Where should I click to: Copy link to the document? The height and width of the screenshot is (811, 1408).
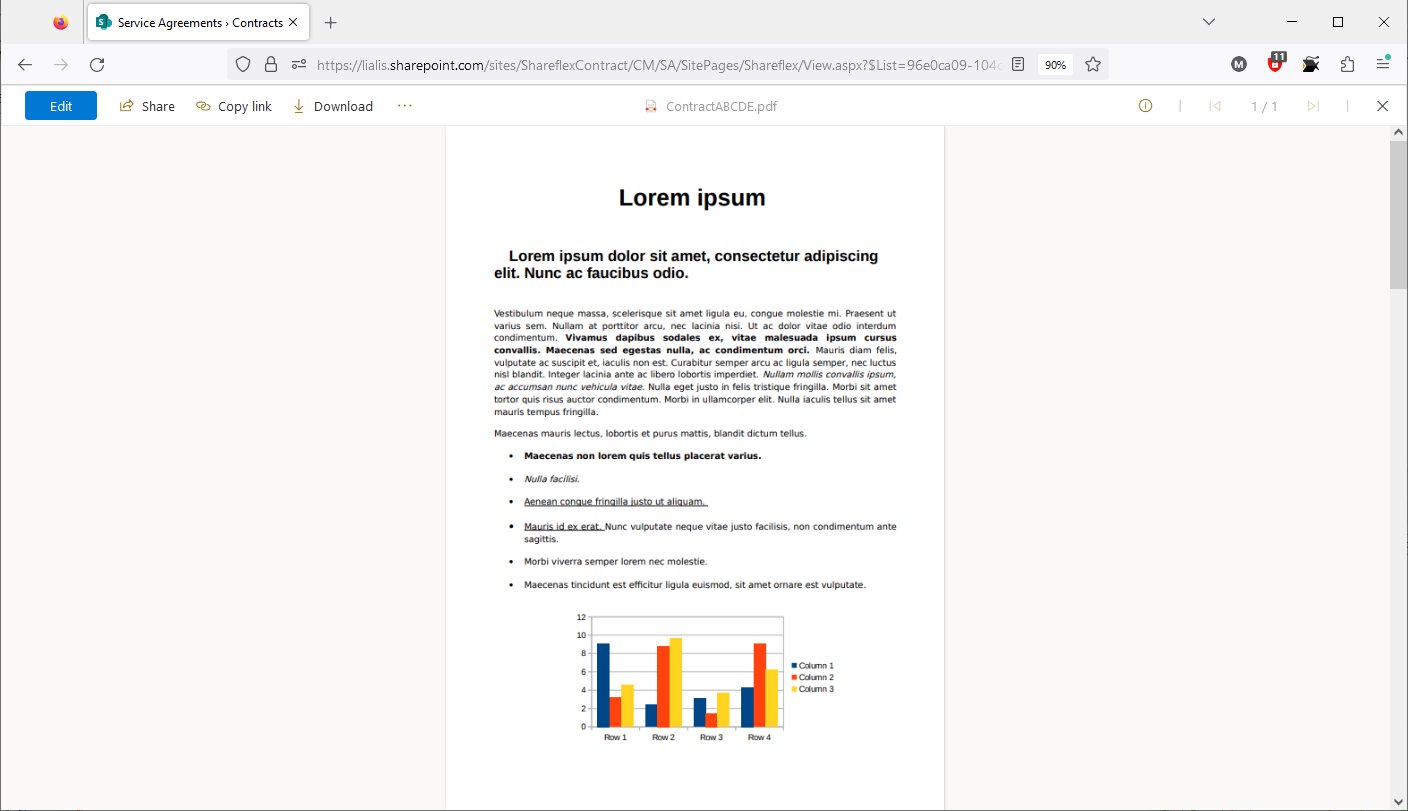(234, 106)
